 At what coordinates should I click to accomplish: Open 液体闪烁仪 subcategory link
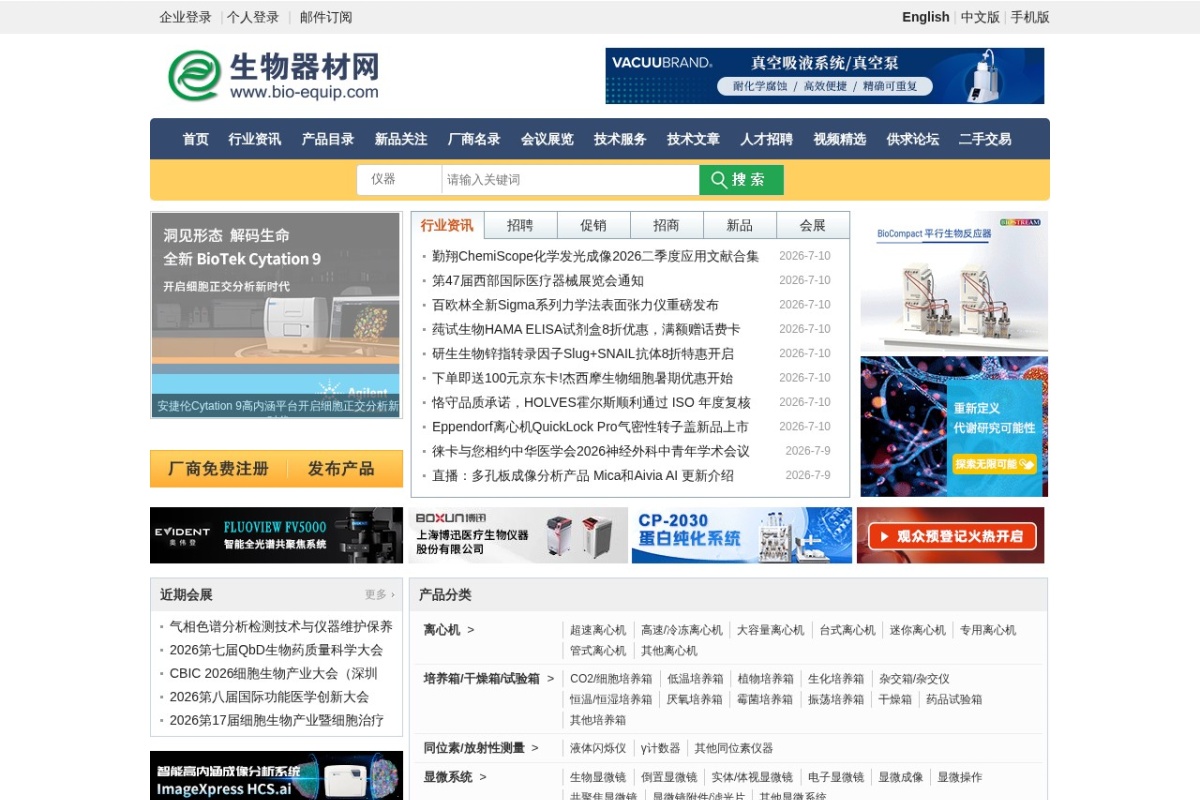click(598, 748)
